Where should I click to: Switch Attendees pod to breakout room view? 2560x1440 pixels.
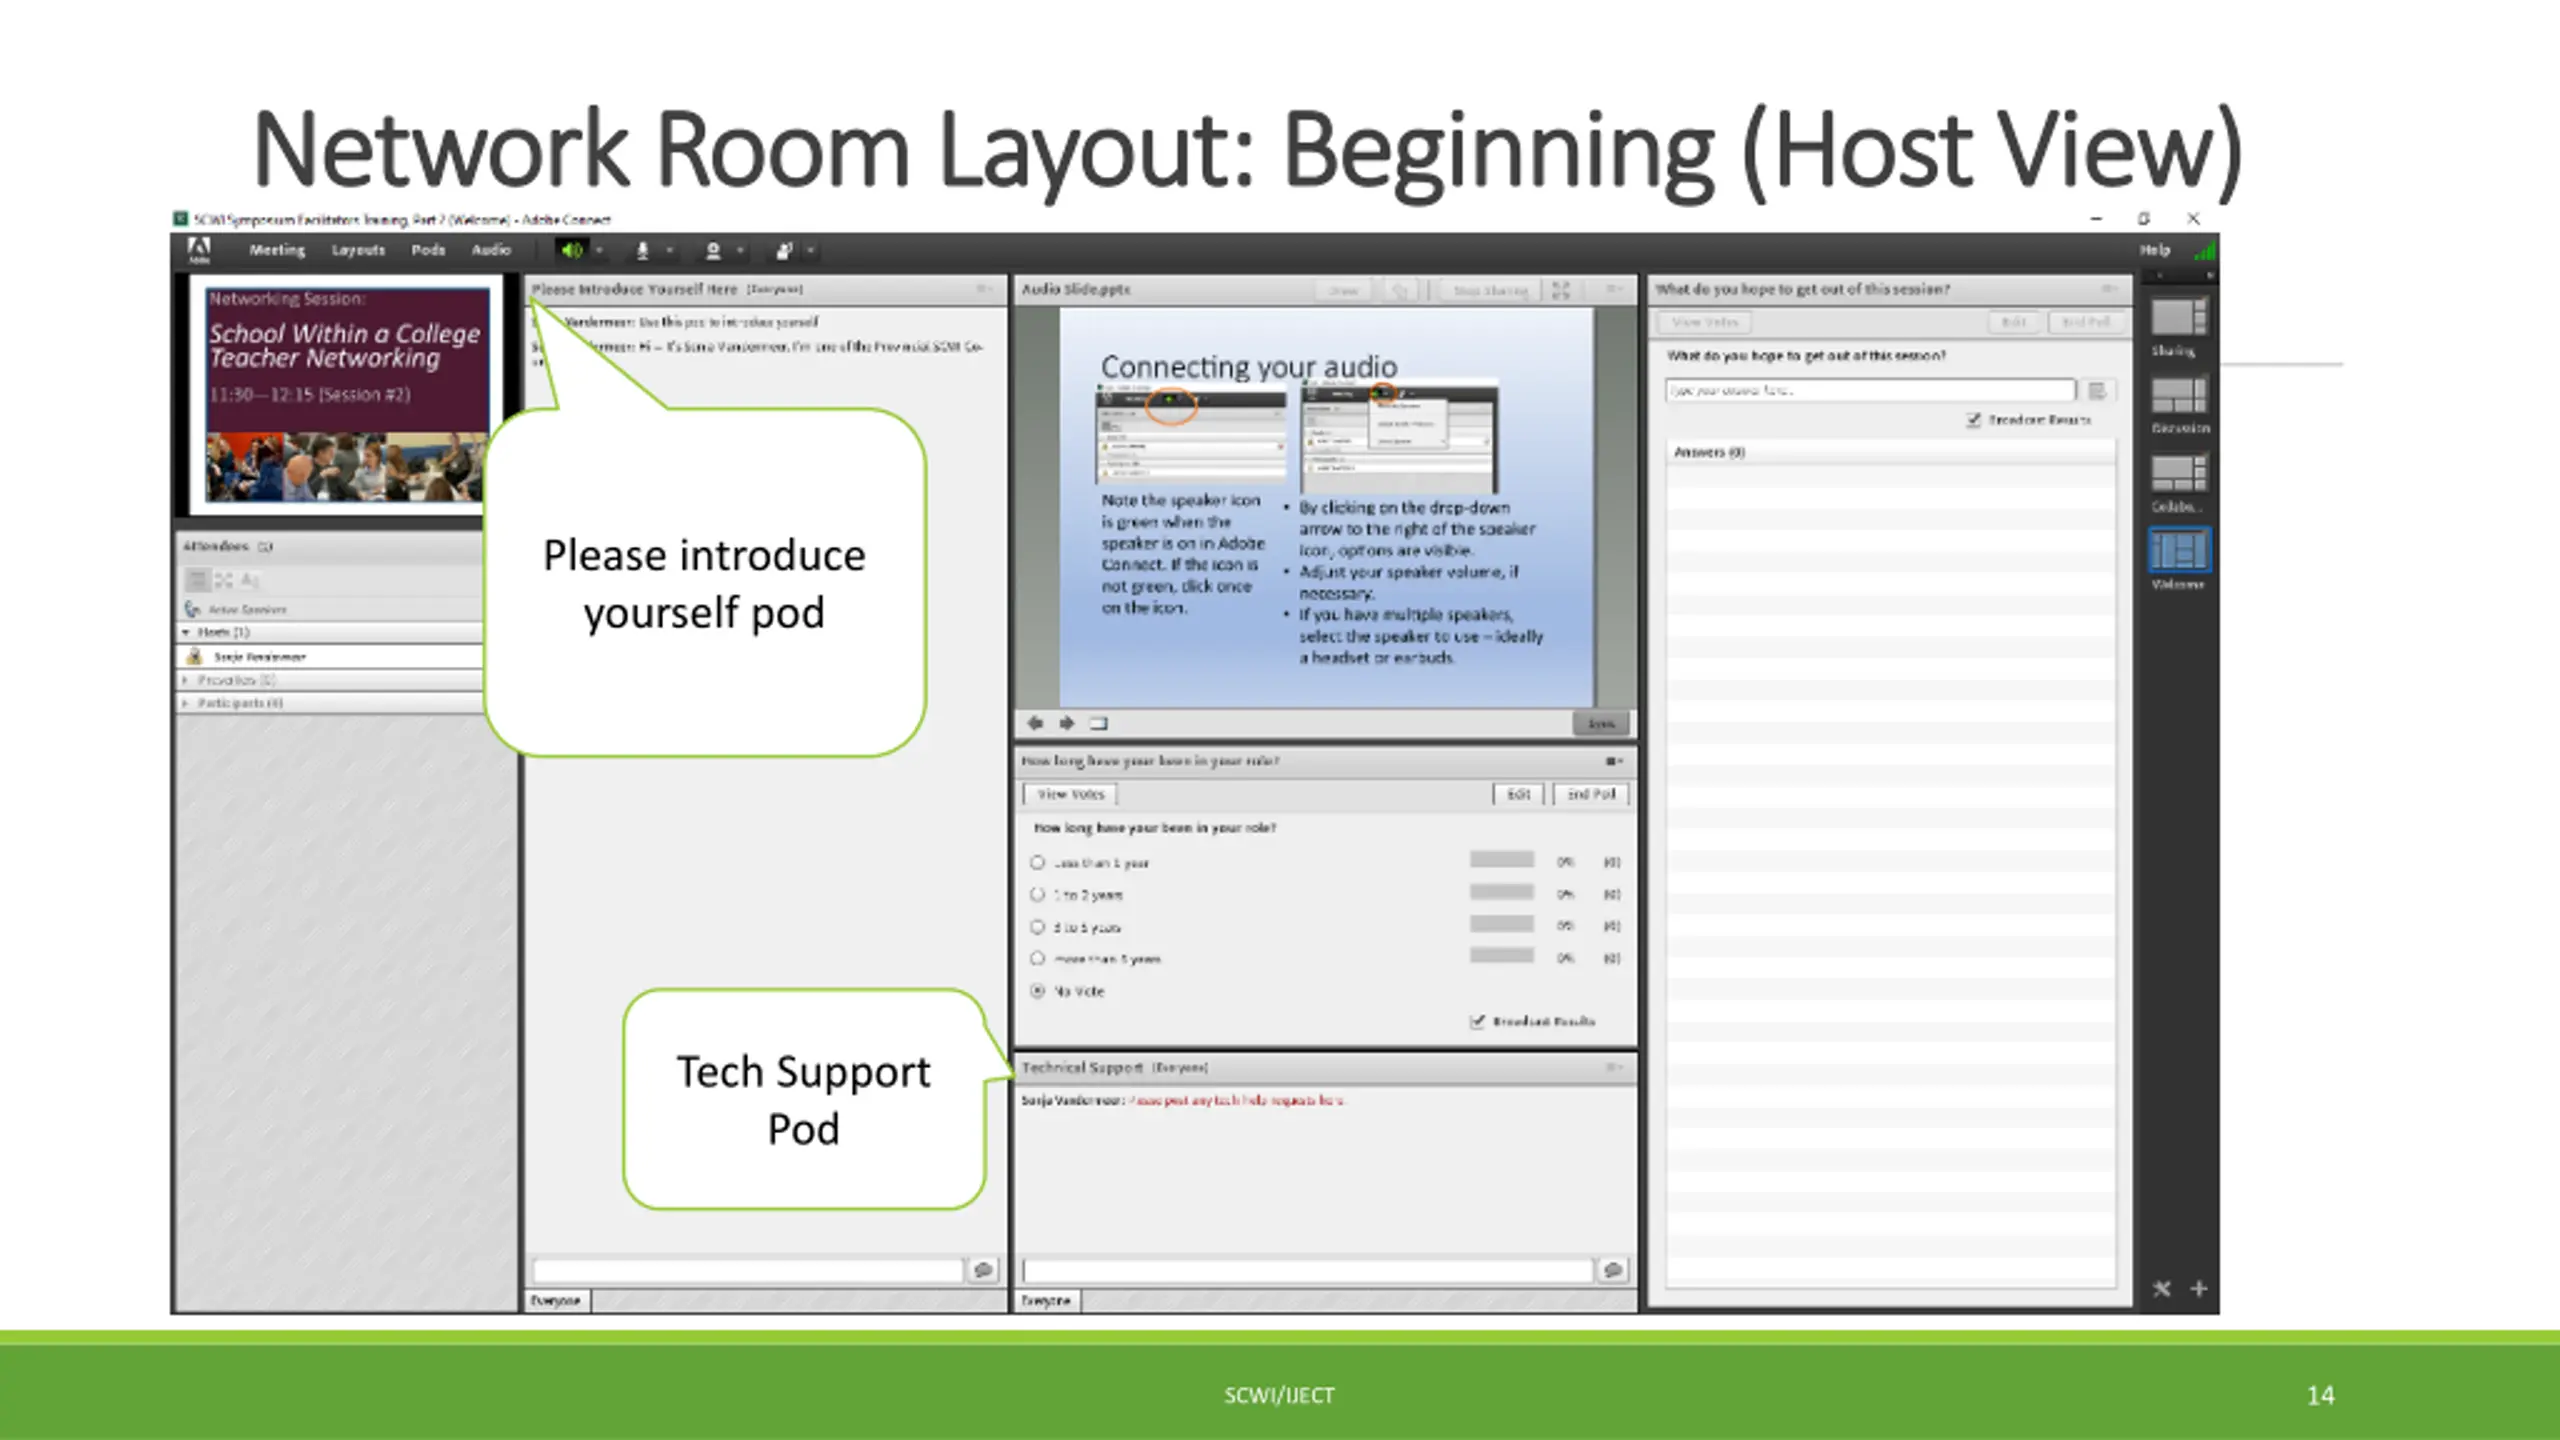(x=223, y=580)
